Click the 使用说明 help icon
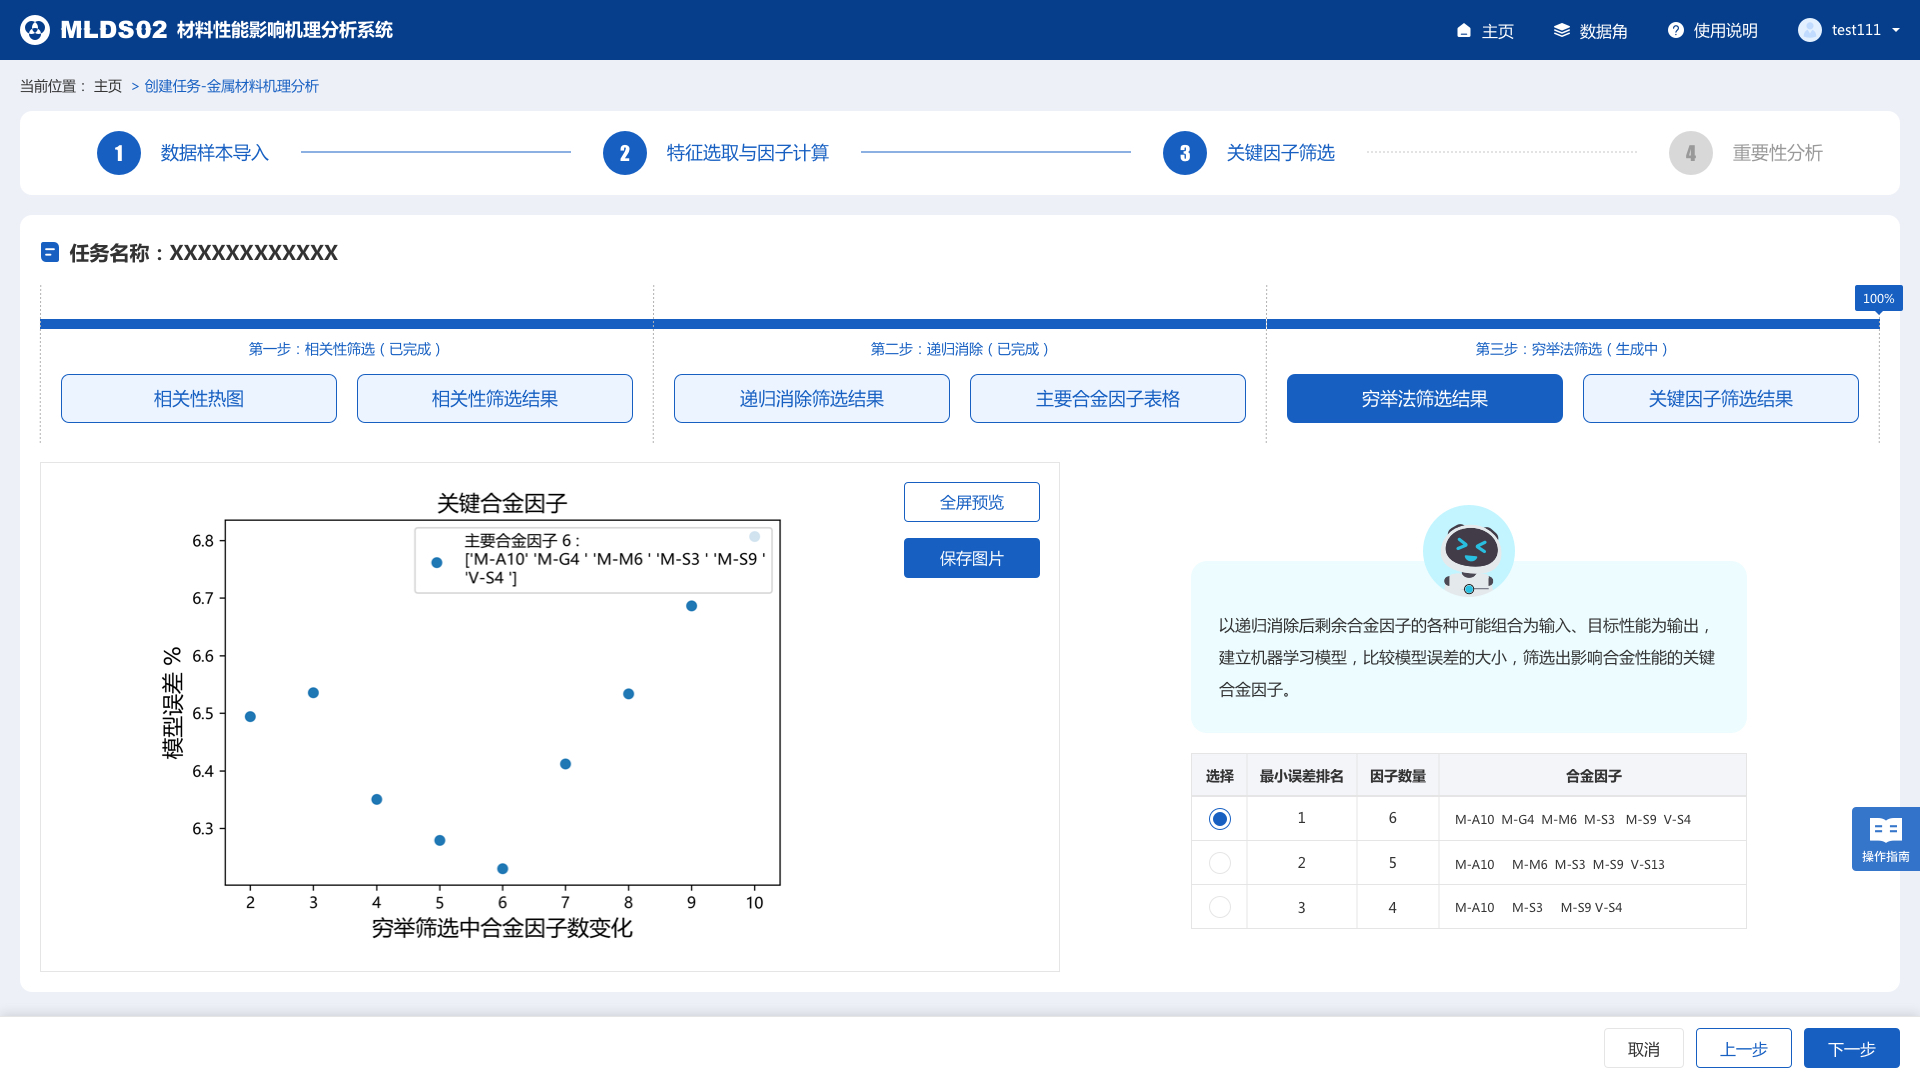The height and width of the screenshot is (1080, 1920). click(x=1676, y=31)
